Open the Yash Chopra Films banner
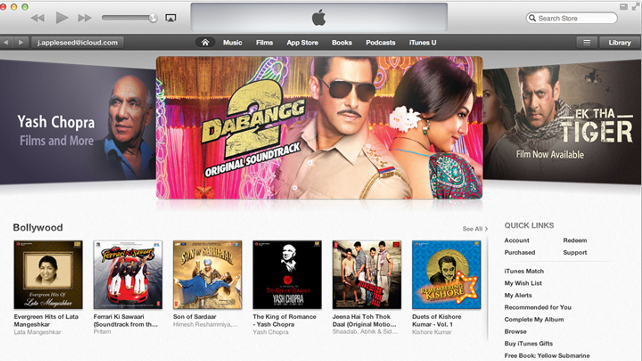Viewport: 642px width, 361px height. tap(78, 122)
